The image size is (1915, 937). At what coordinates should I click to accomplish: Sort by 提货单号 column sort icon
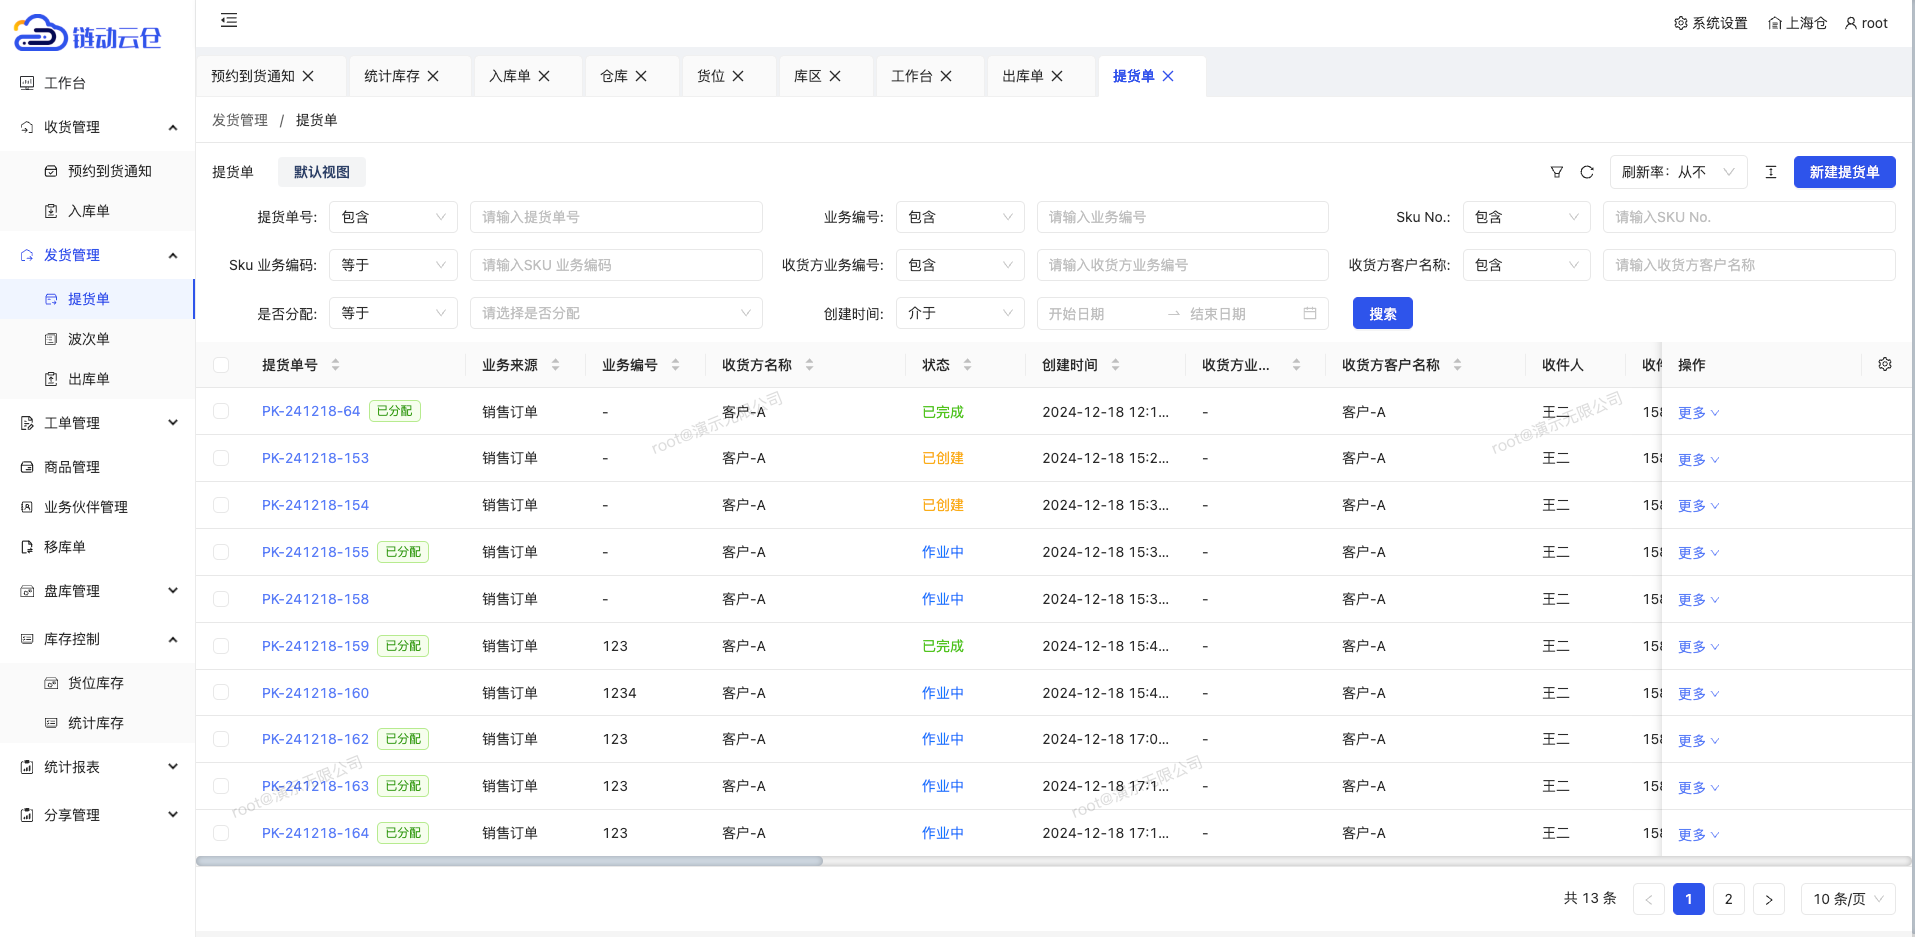335,365
